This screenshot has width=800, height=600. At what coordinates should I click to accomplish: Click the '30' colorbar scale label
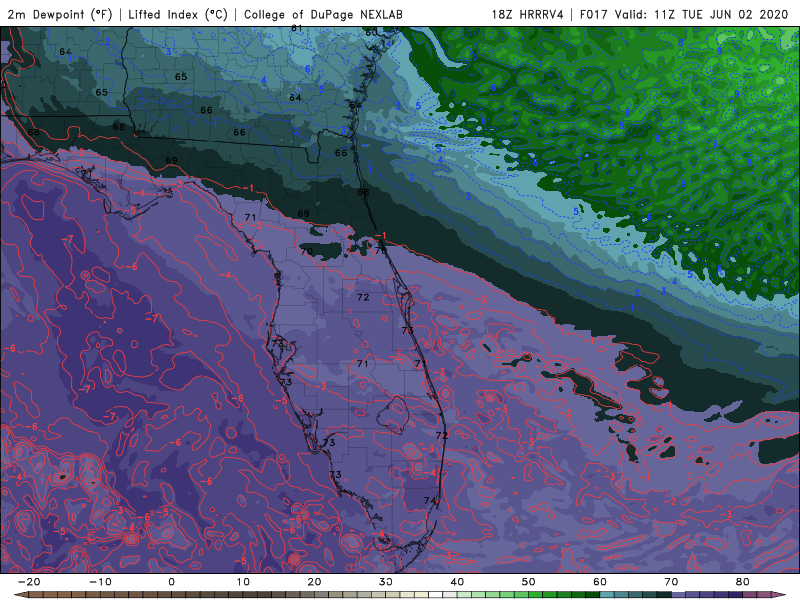386,582
